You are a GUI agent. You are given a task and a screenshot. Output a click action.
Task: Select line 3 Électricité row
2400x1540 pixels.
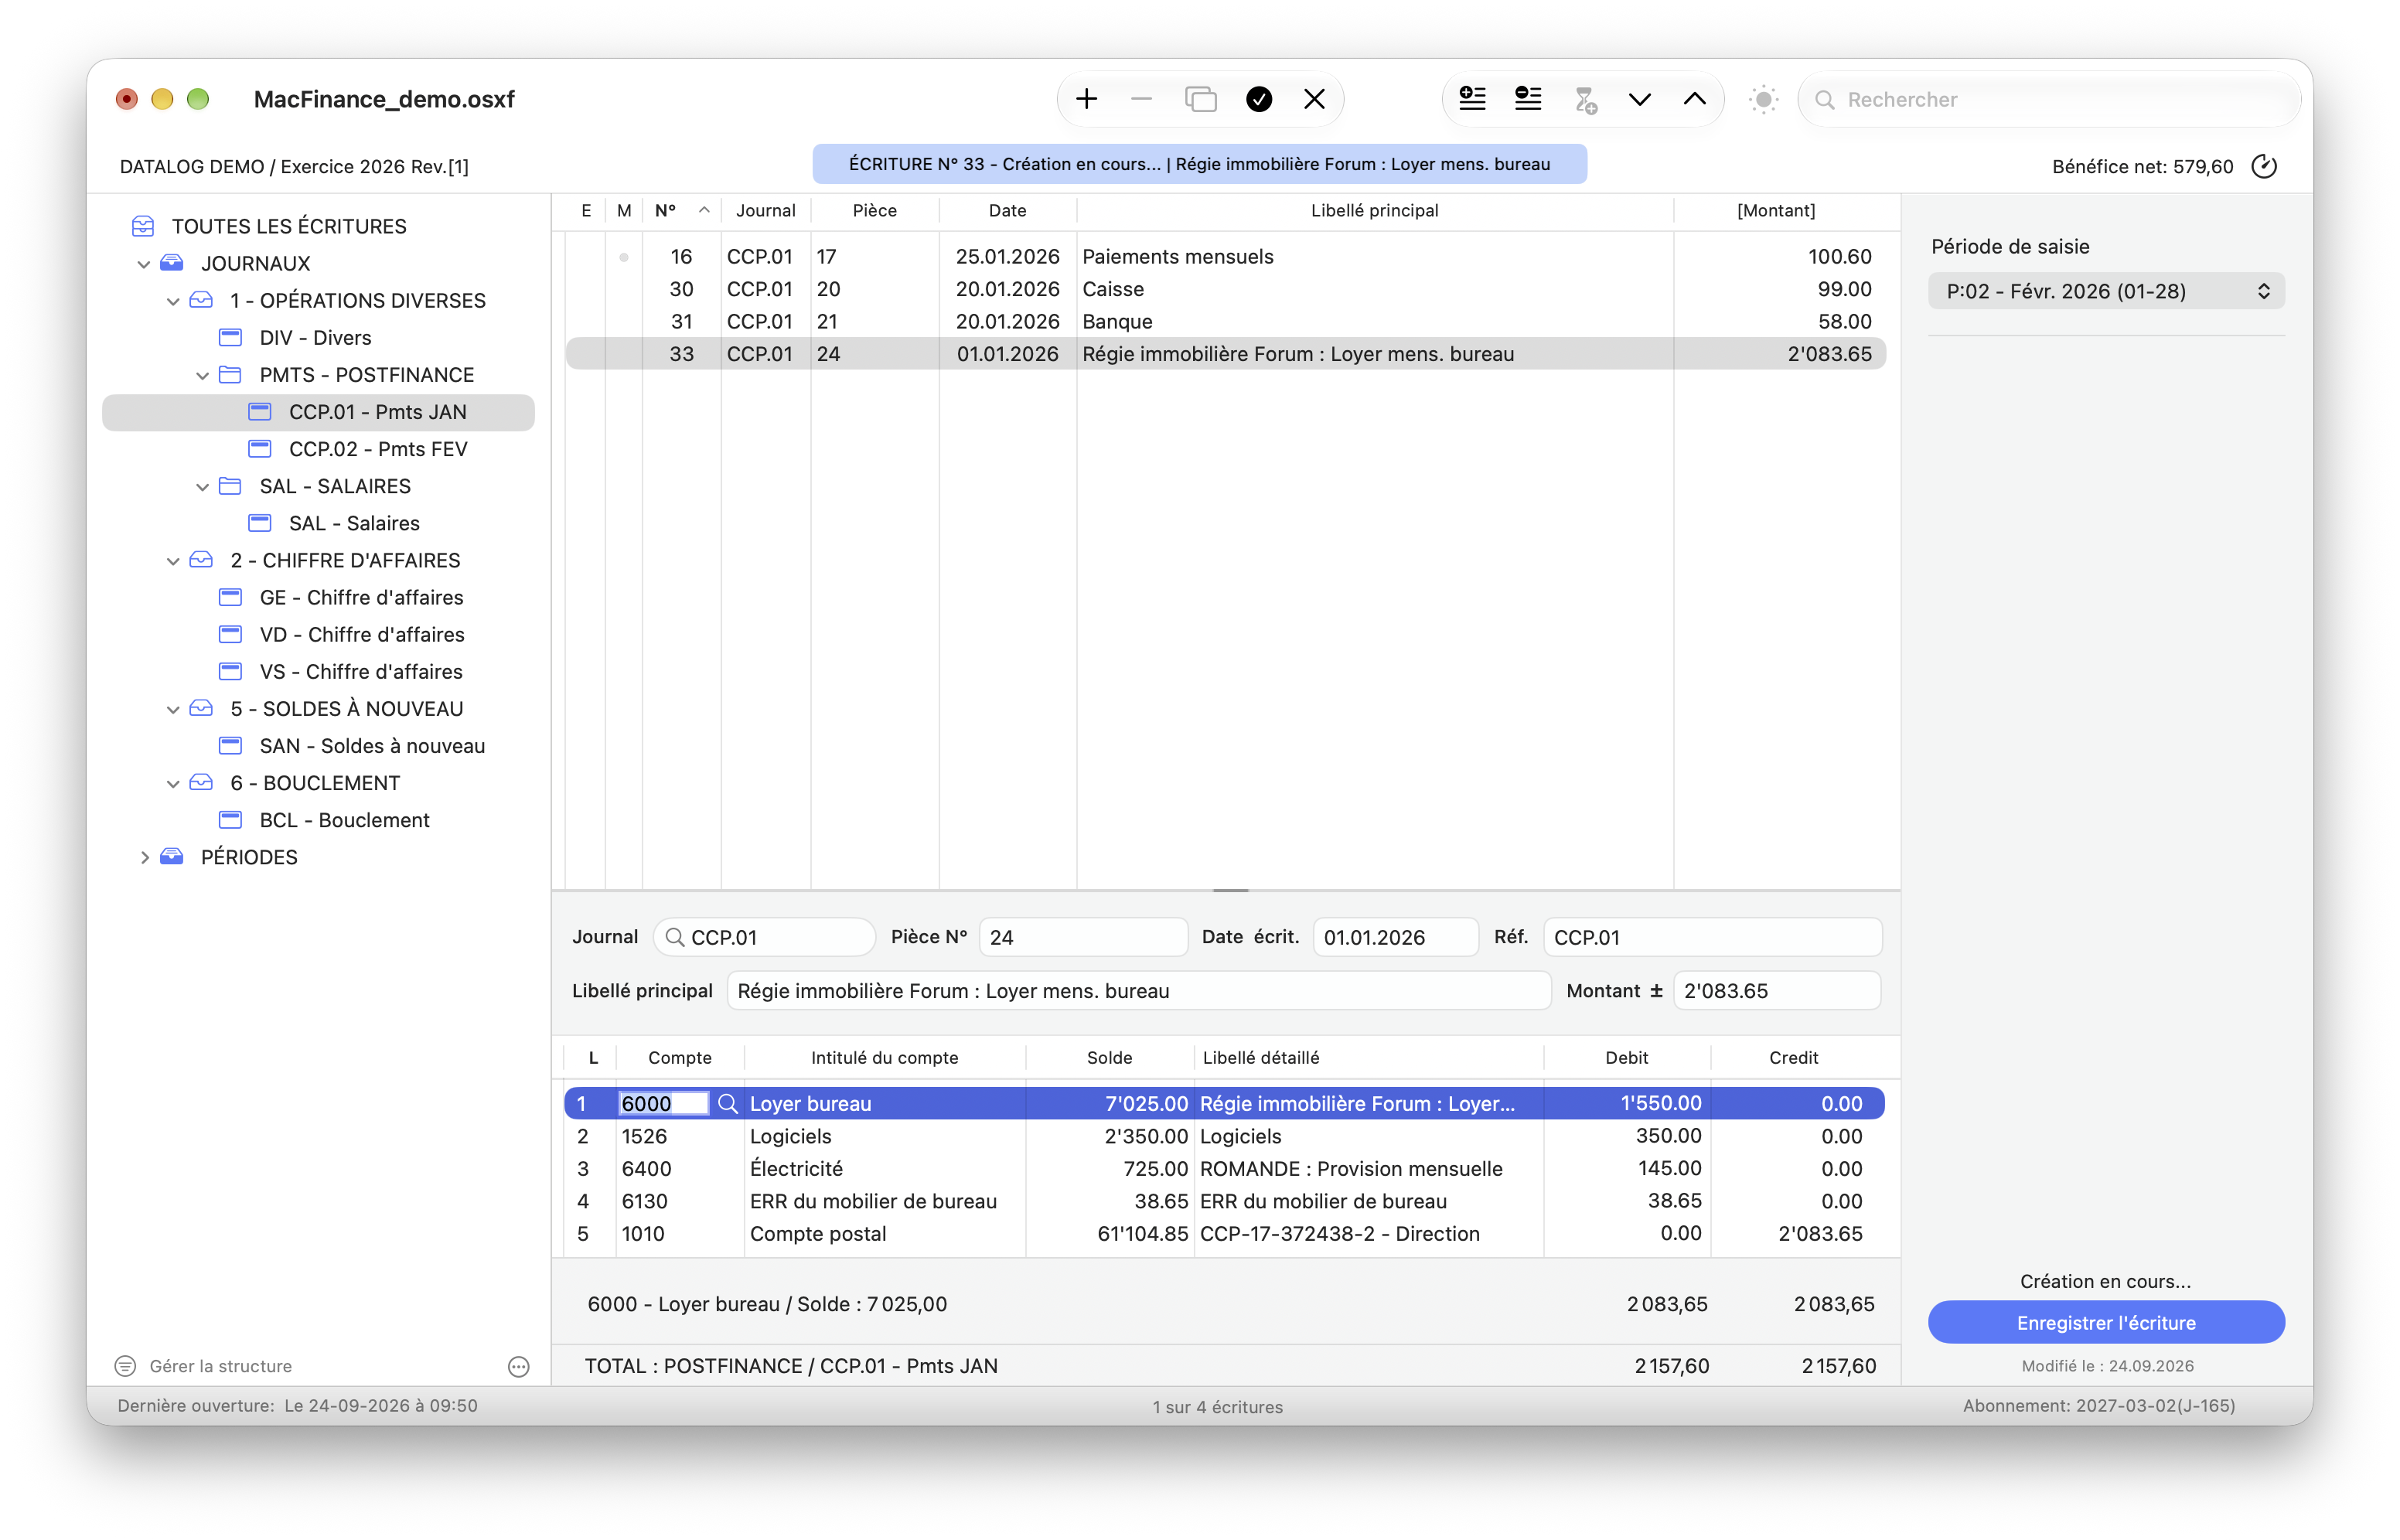coord(1224,1168)
